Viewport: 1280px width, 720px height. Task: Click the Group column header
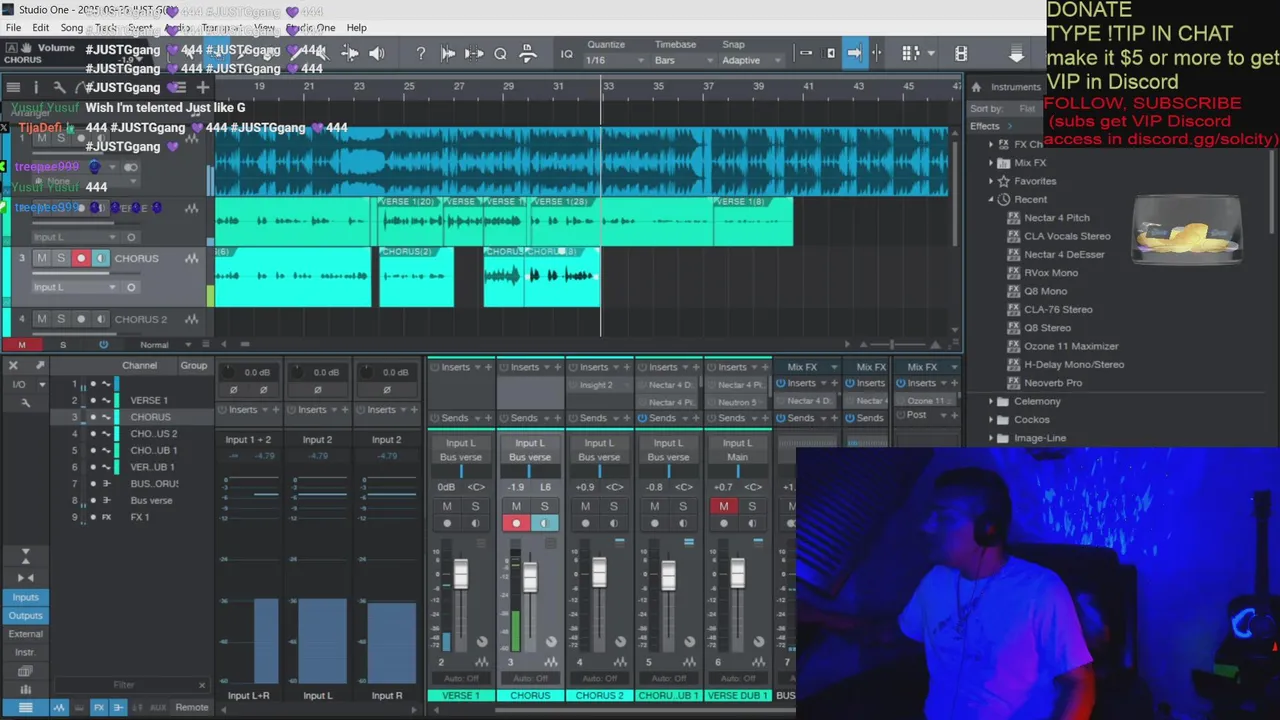pyautogui.click(x=194, y=365)
